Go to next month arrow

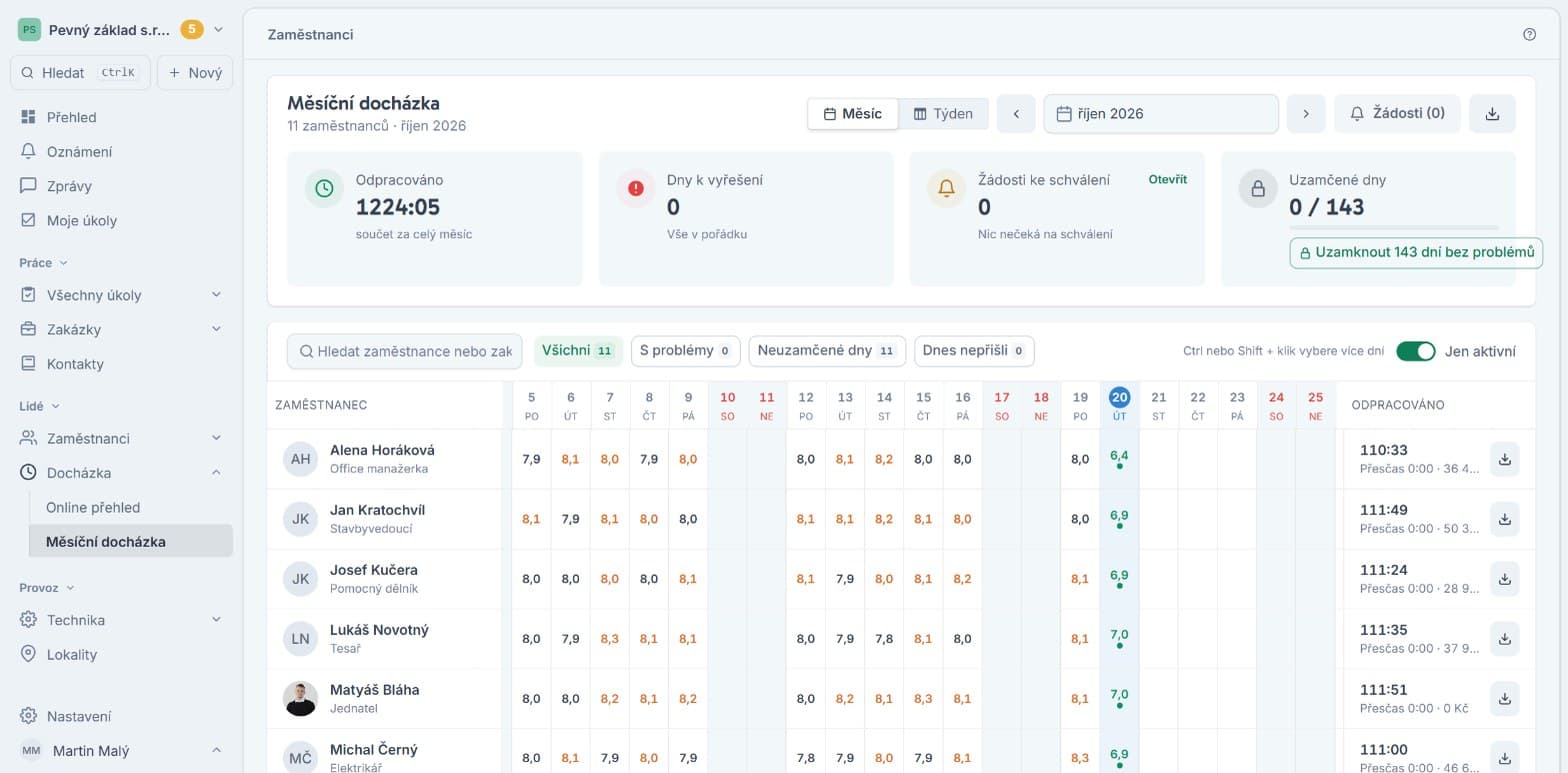[x=1306, y=114]
